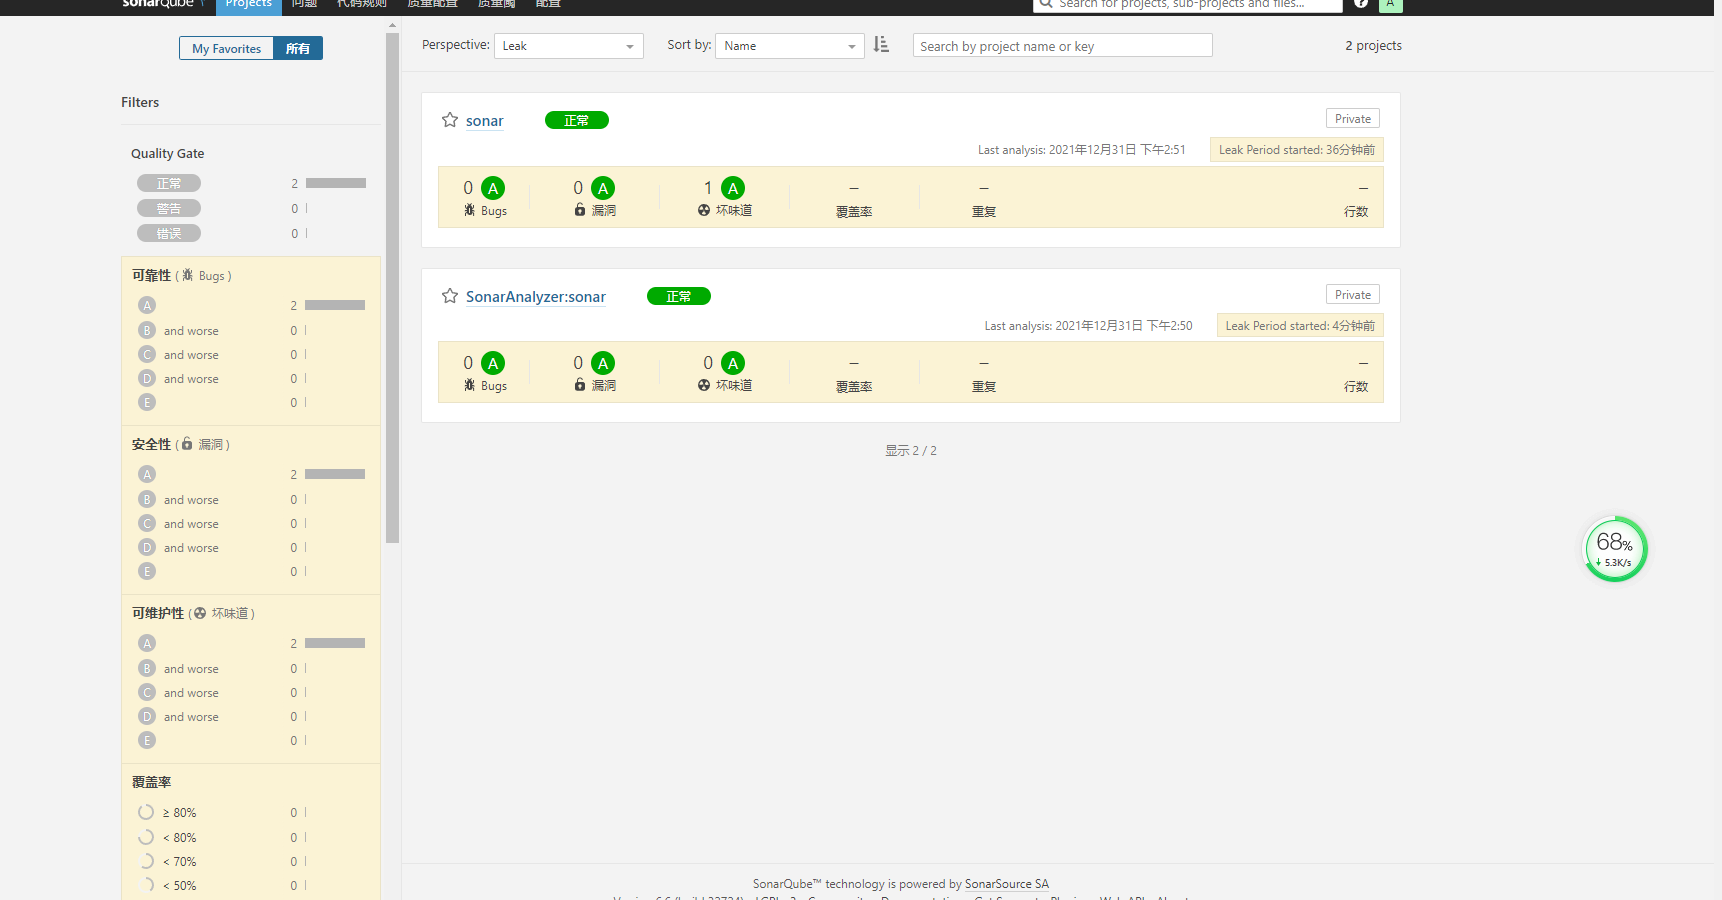Screen dimensions: 1722x900
Task: Click the 68% network speed floating widget
Action: (x=1615, y=549)
